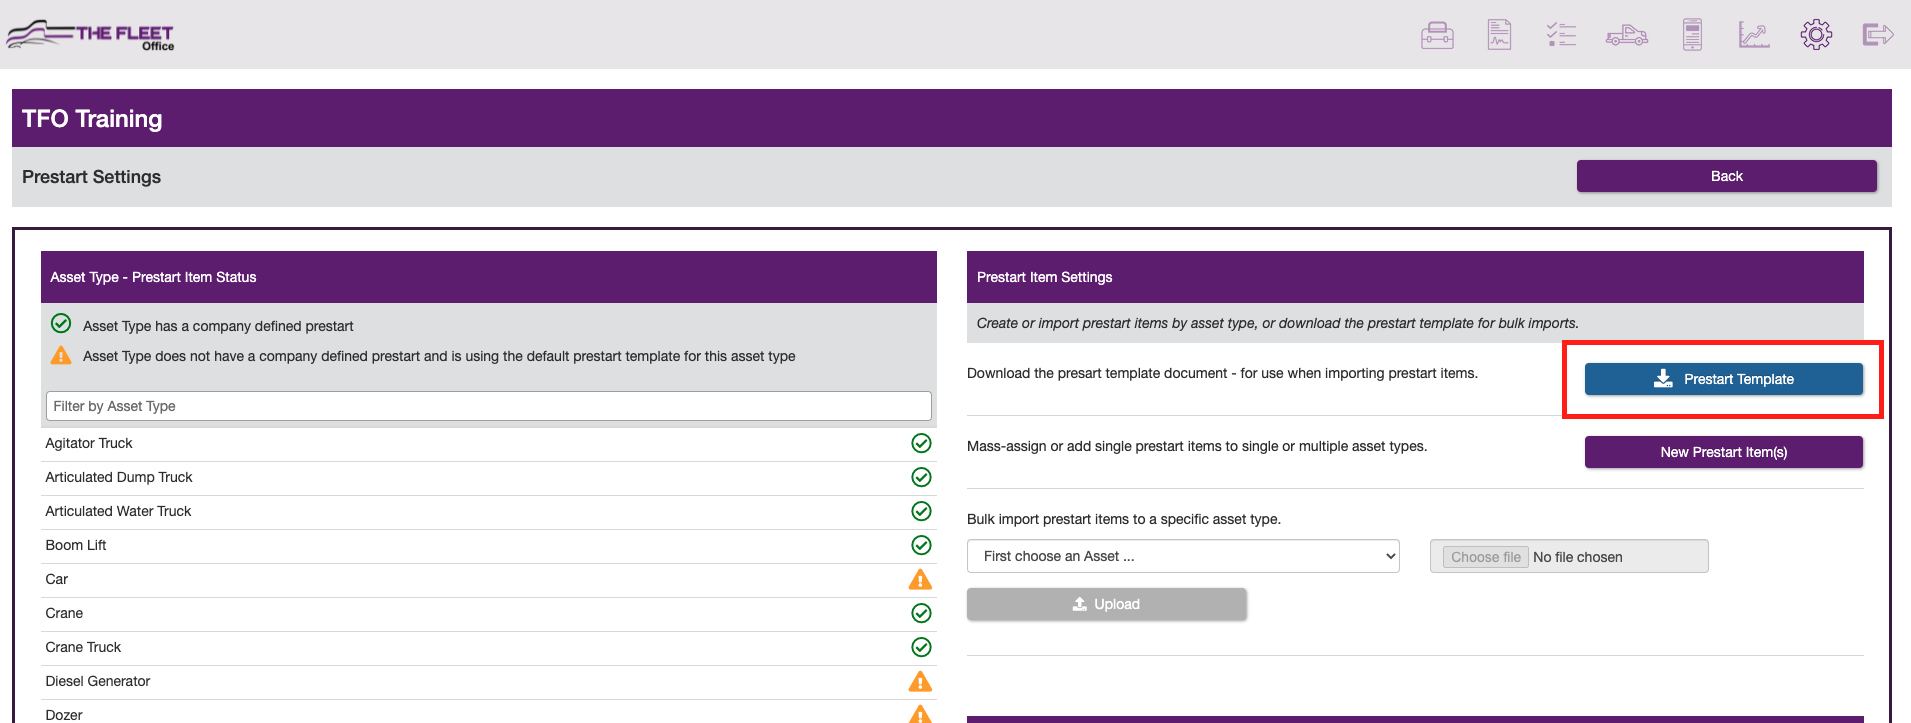Click New Prestart Item(s) button
Image resolution: width=1911 pixels, height=723 pixels.
1723,452
